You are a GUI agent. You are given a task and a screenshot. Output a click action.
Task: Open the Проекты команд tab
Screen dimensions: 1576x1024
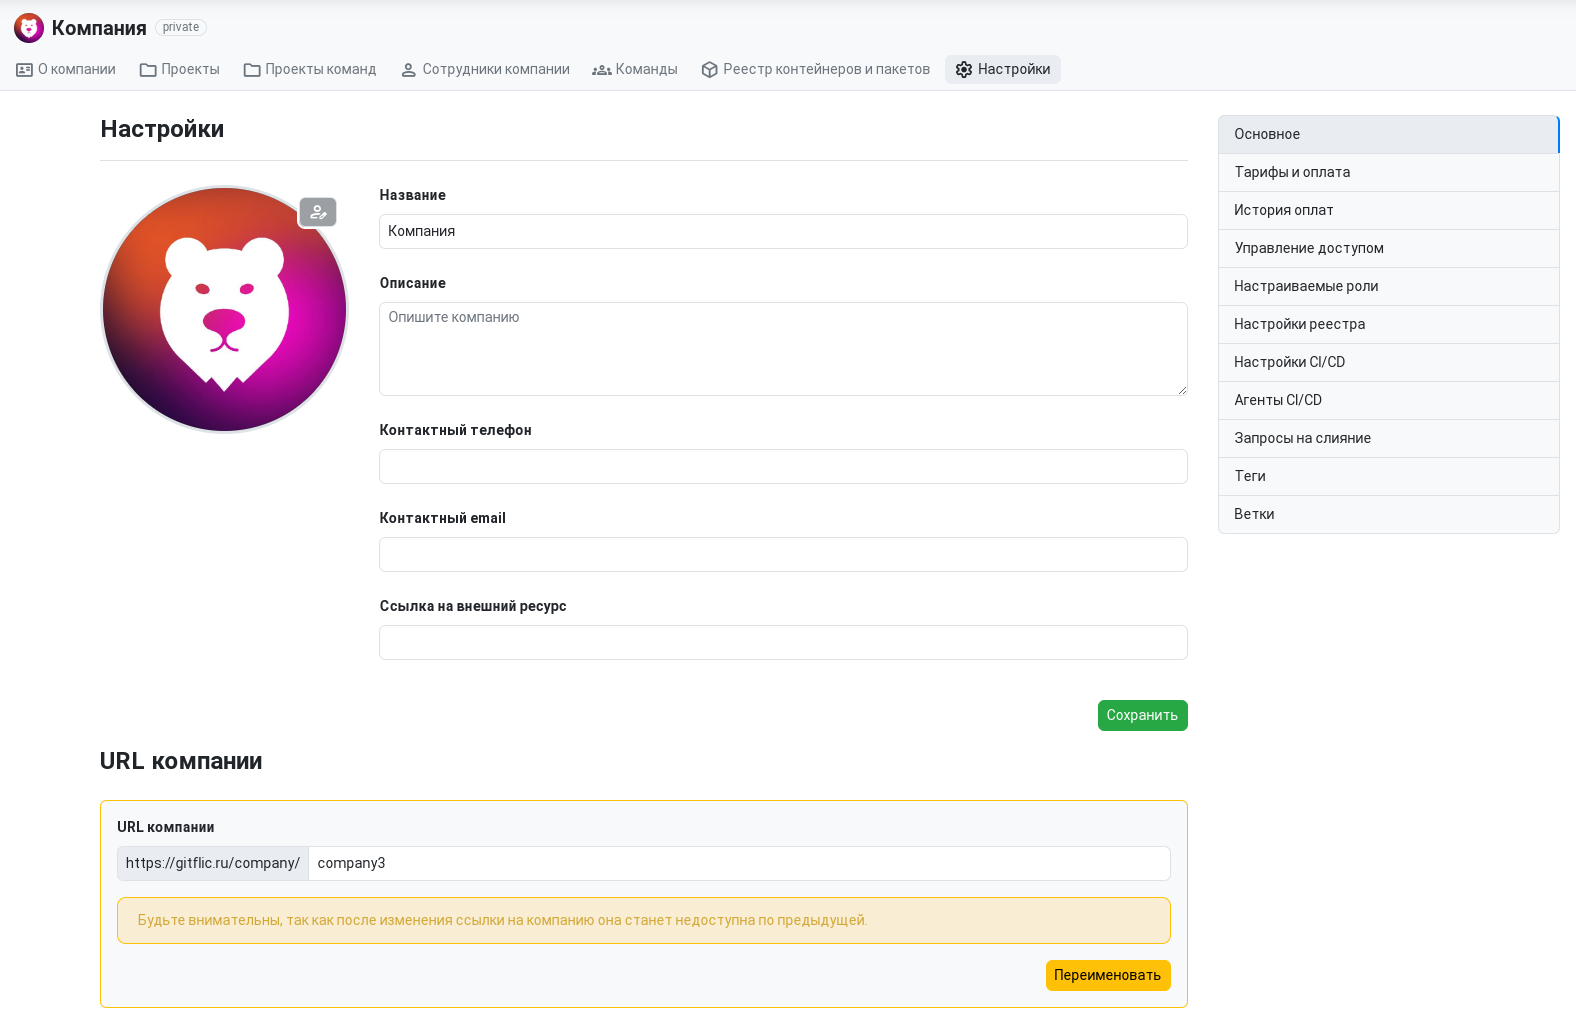310,70
